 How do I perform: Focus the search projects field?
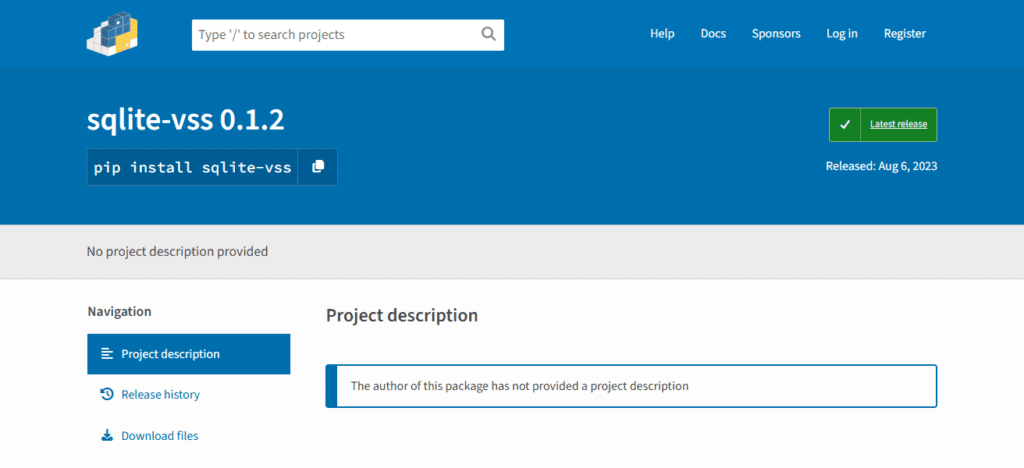point(348,35)
